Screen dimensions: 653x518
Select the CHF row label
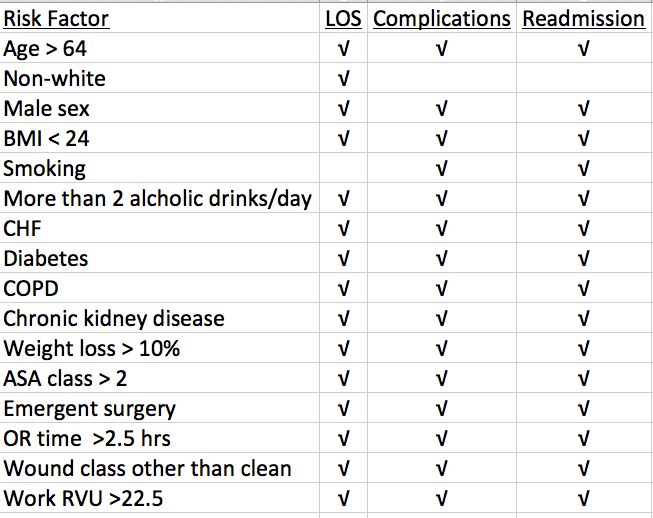(x=160, y=228)
